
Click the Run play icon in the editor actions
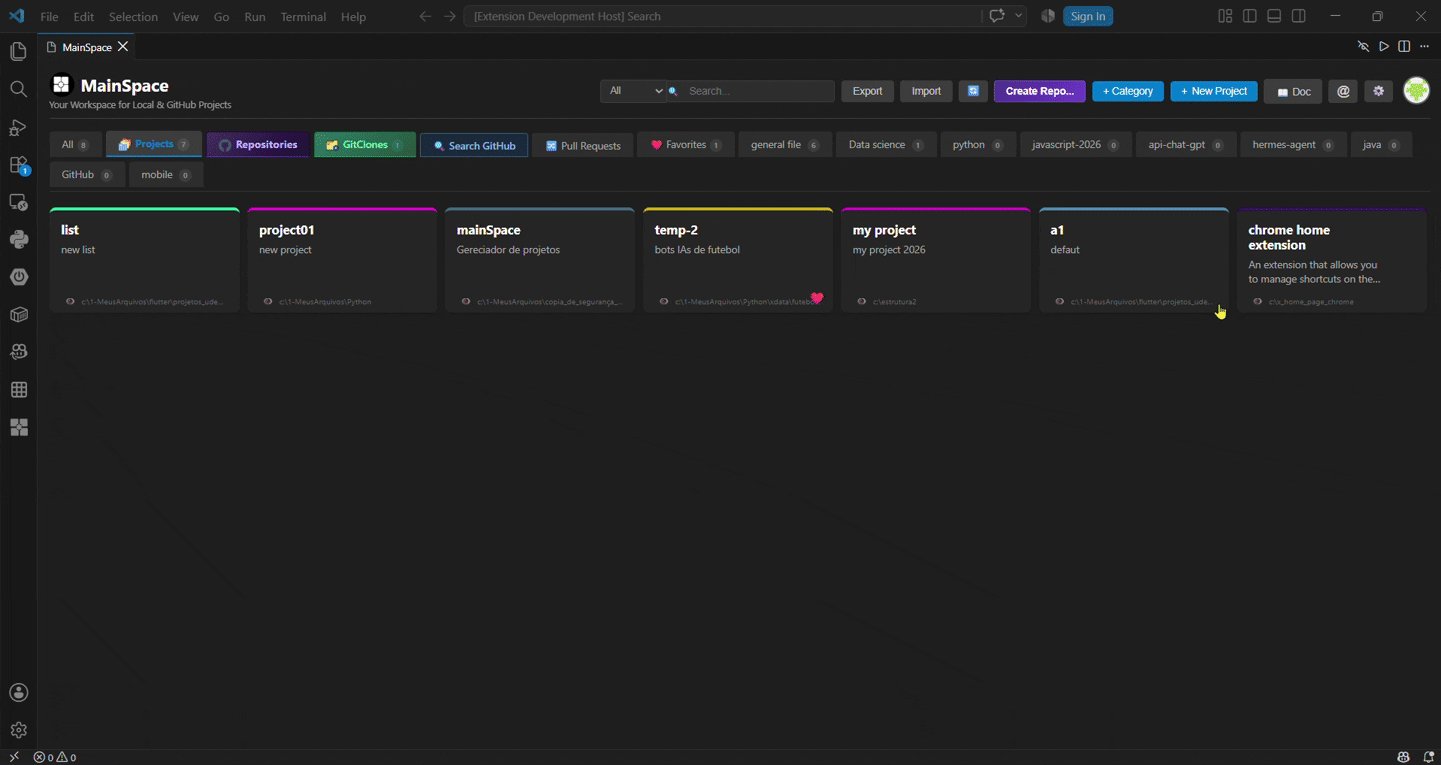(x=1384, y=47)
